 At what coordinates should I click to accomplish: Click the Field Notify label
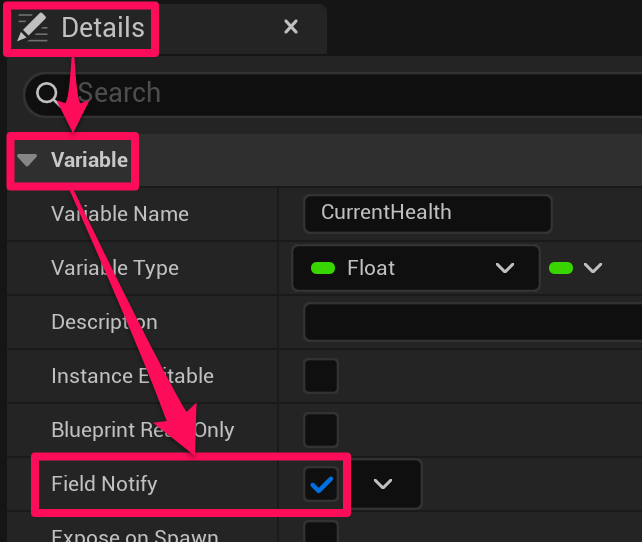click(104, 484)
